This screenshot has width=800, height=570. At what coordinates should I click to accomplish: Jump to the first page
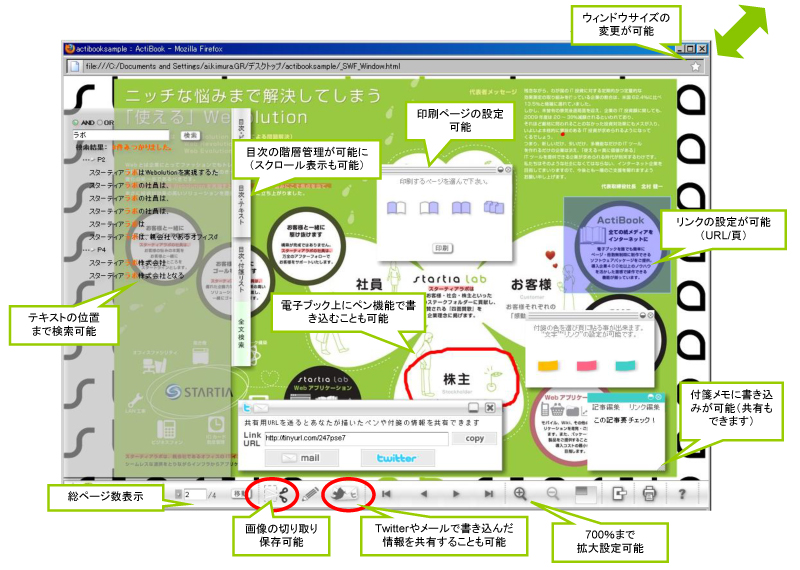[386, 493]
